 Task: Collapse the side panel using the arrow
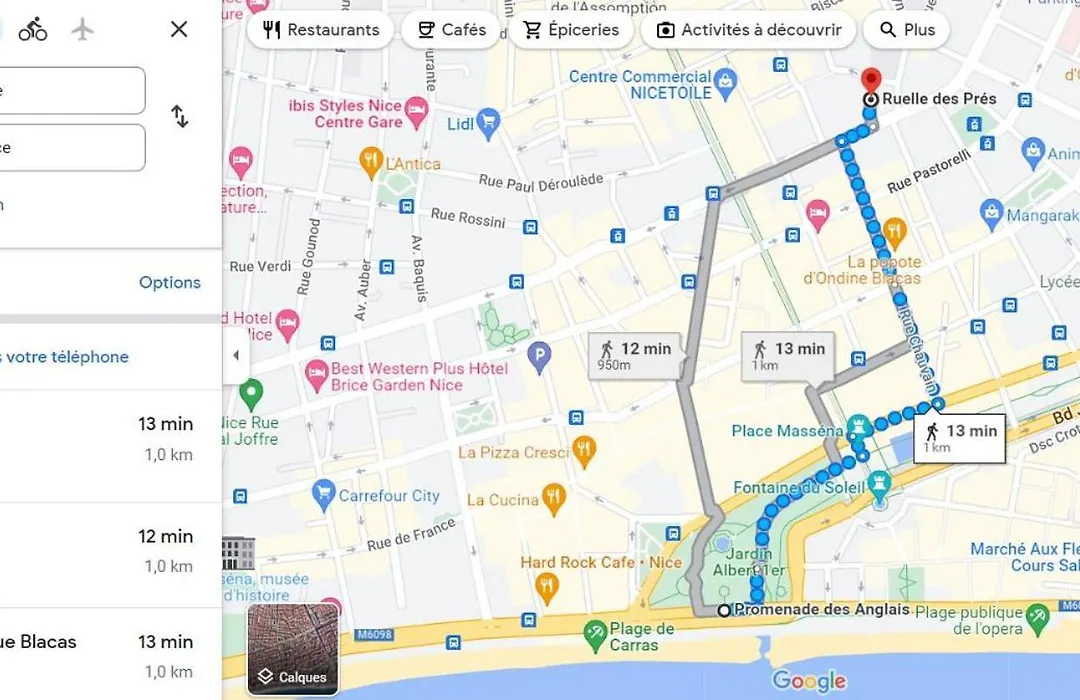tap(236, 356)
